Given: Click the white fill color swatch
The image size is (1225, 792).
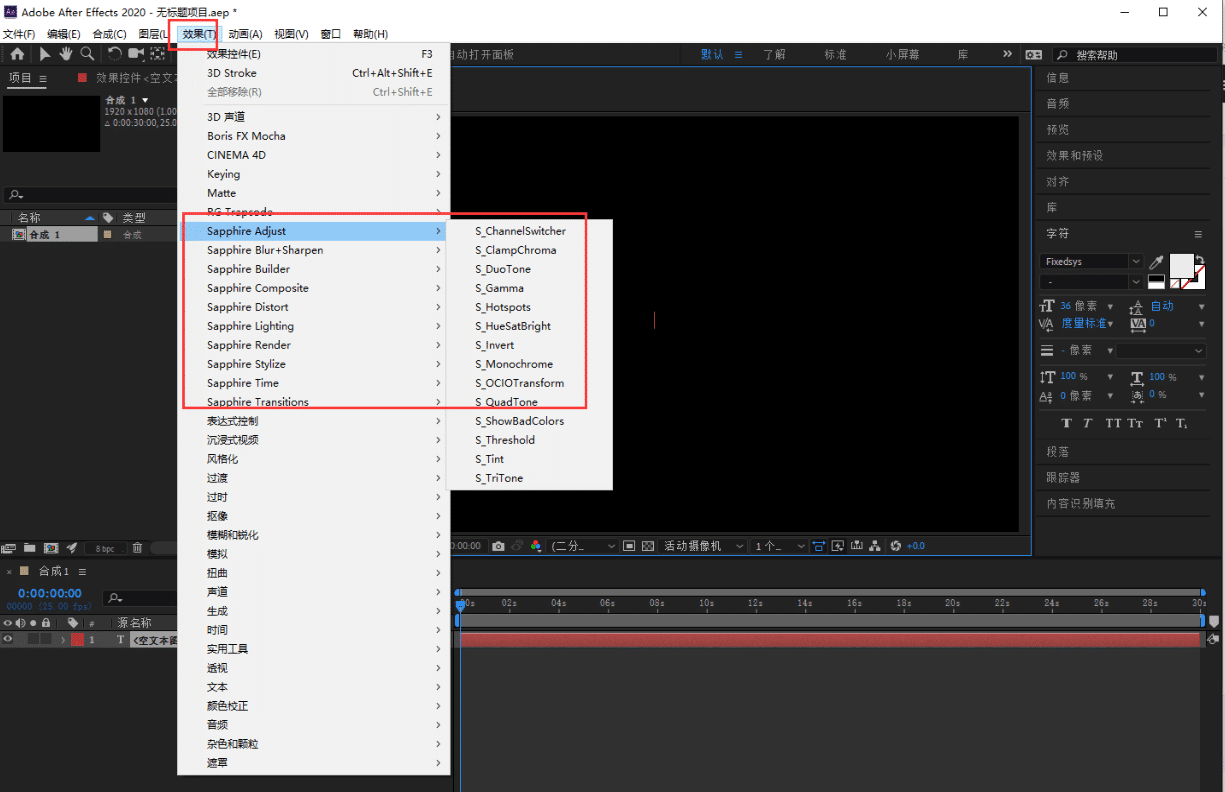Looking at the screenshot, I should (x=1181, y=264).
